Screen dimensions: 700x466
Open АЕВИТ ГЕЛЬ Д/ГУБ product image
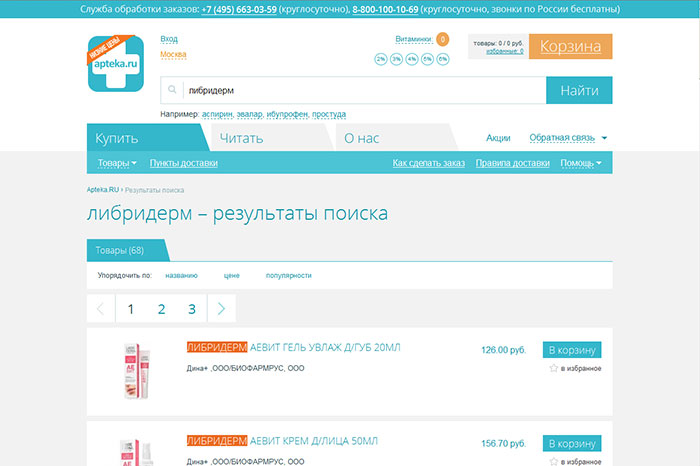pyautogui.click(x=137, y=370)
